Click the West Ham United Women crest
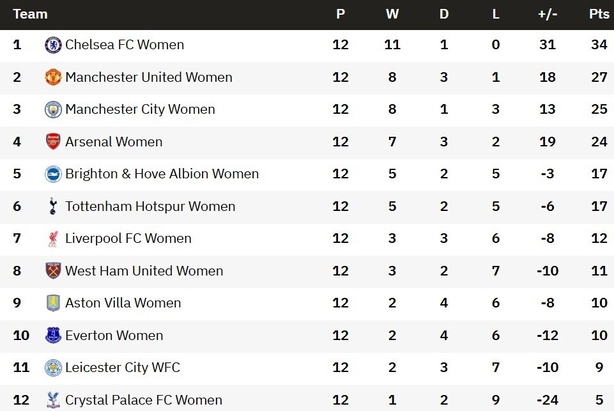The image size is (614, 411). [53, 271]
